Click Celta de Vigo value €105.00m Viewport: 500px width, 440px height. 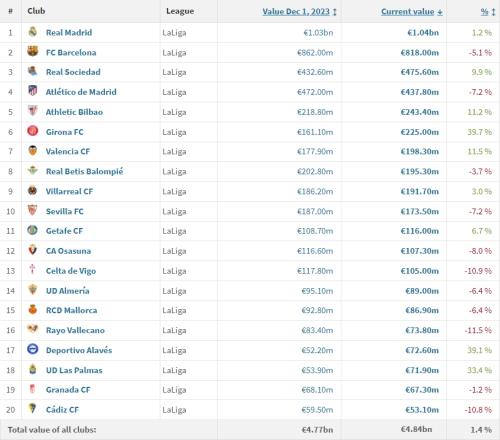[420, 271]
